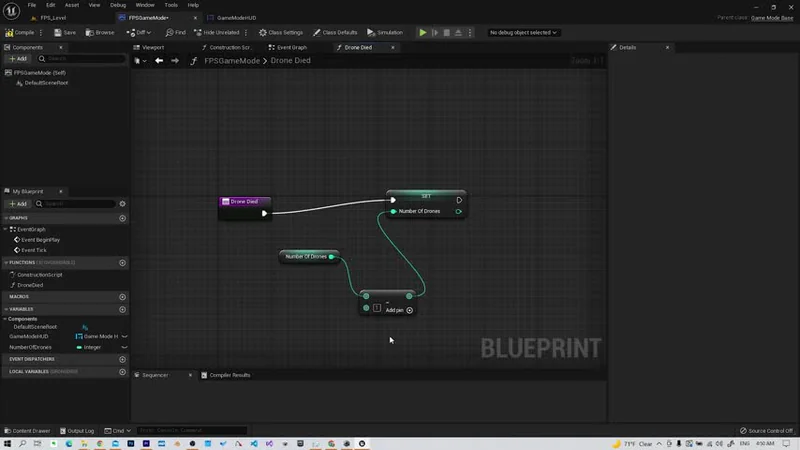The height and width of the screenshot is (450, 800).
Task: Select Event BeginPlay in graphs list
Action: 40,240
